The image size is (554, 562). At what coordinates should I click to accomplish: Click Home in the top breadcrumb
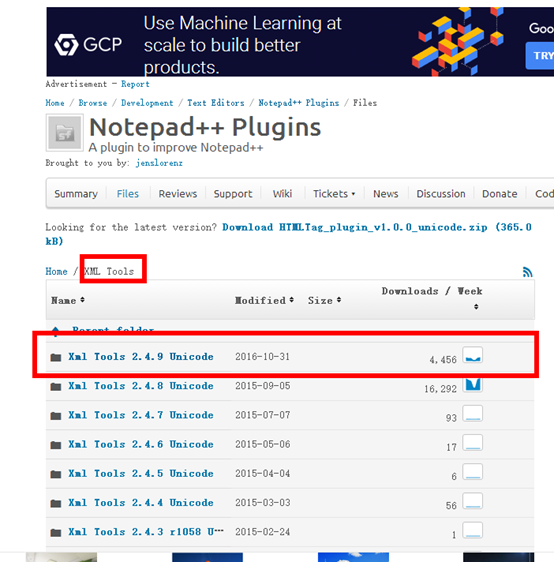tap(55, 103)
